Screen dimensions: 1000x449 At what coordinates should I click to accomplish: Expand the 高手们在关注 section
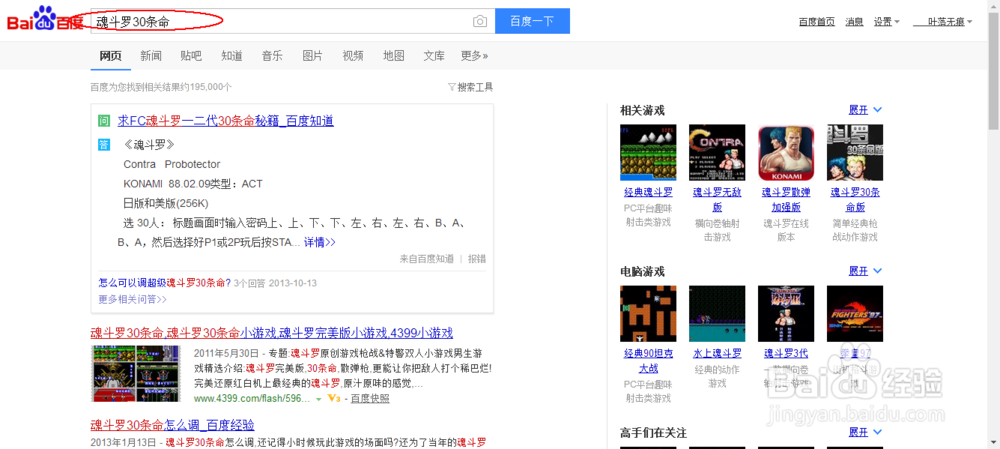tap(865, 432)
